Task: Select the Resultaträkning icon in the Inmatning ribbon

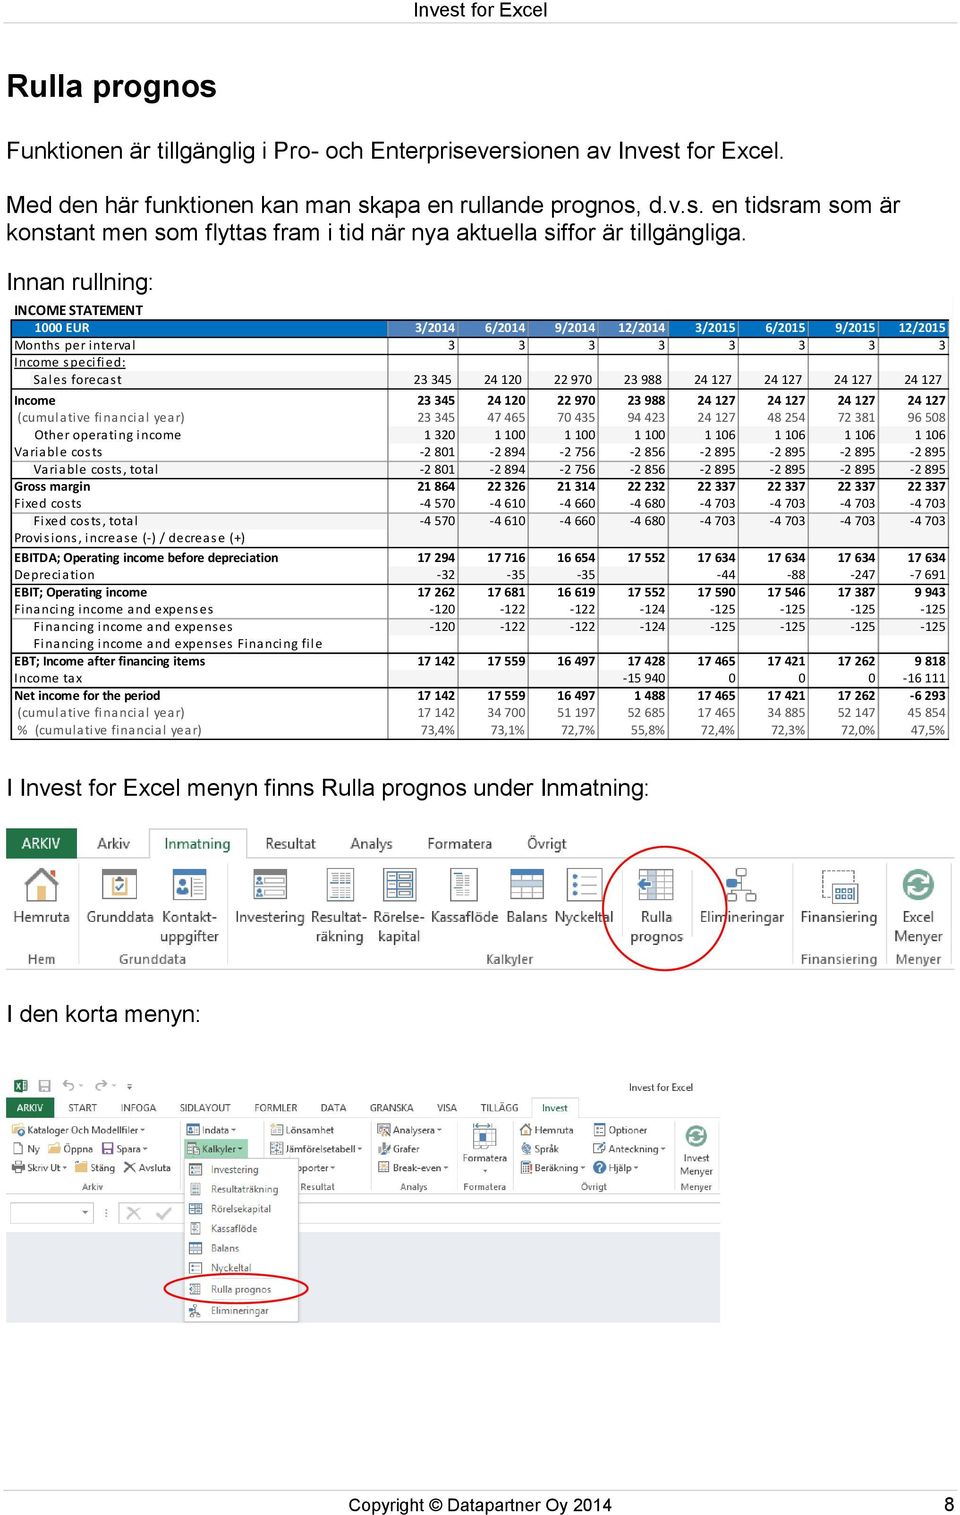Action: pyautogui.click(x=340, y=886)
